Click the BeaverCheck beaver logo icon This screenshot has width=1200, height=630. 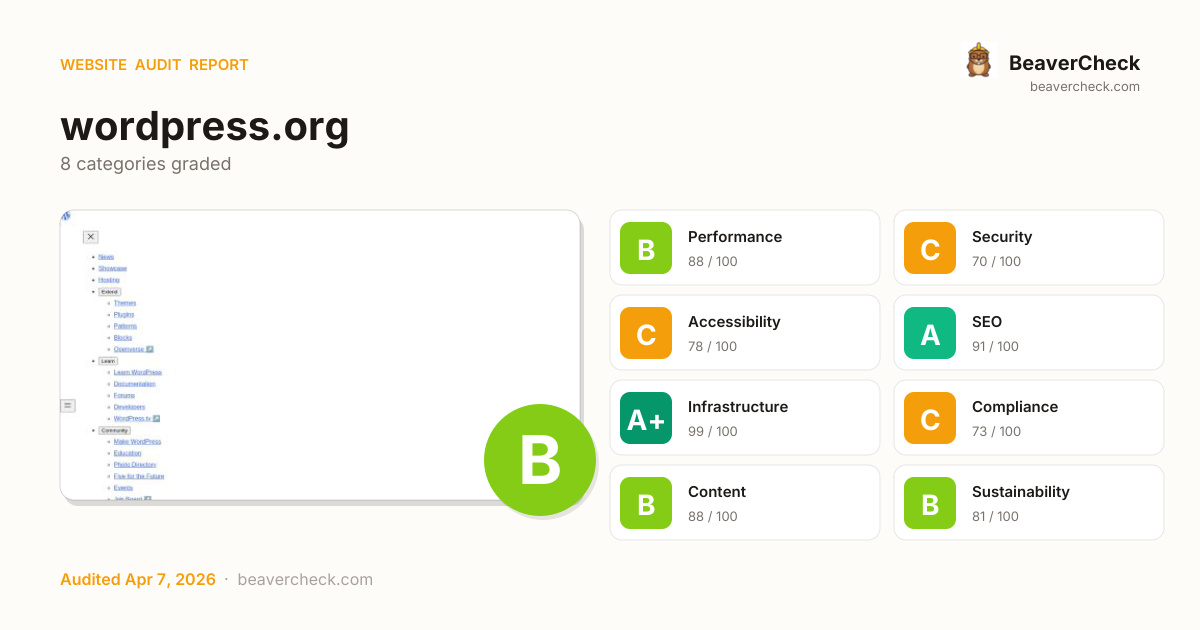coord(978,61)
